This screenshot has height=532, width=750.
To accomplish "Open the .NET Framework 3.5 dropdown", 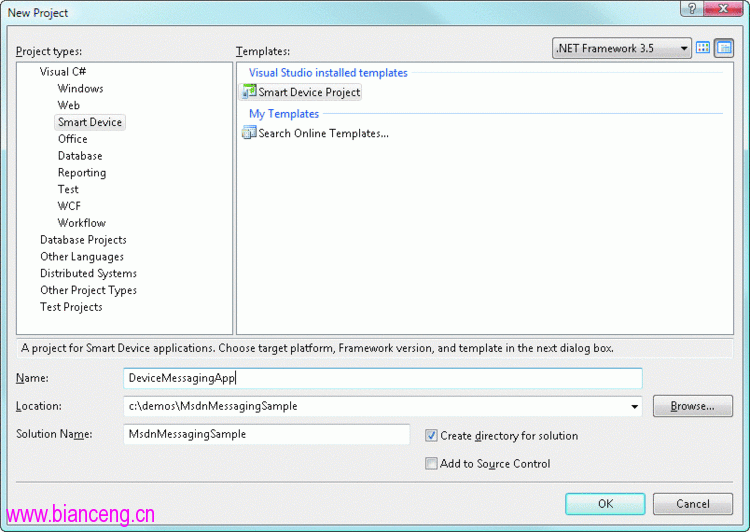I will point(621,48).
